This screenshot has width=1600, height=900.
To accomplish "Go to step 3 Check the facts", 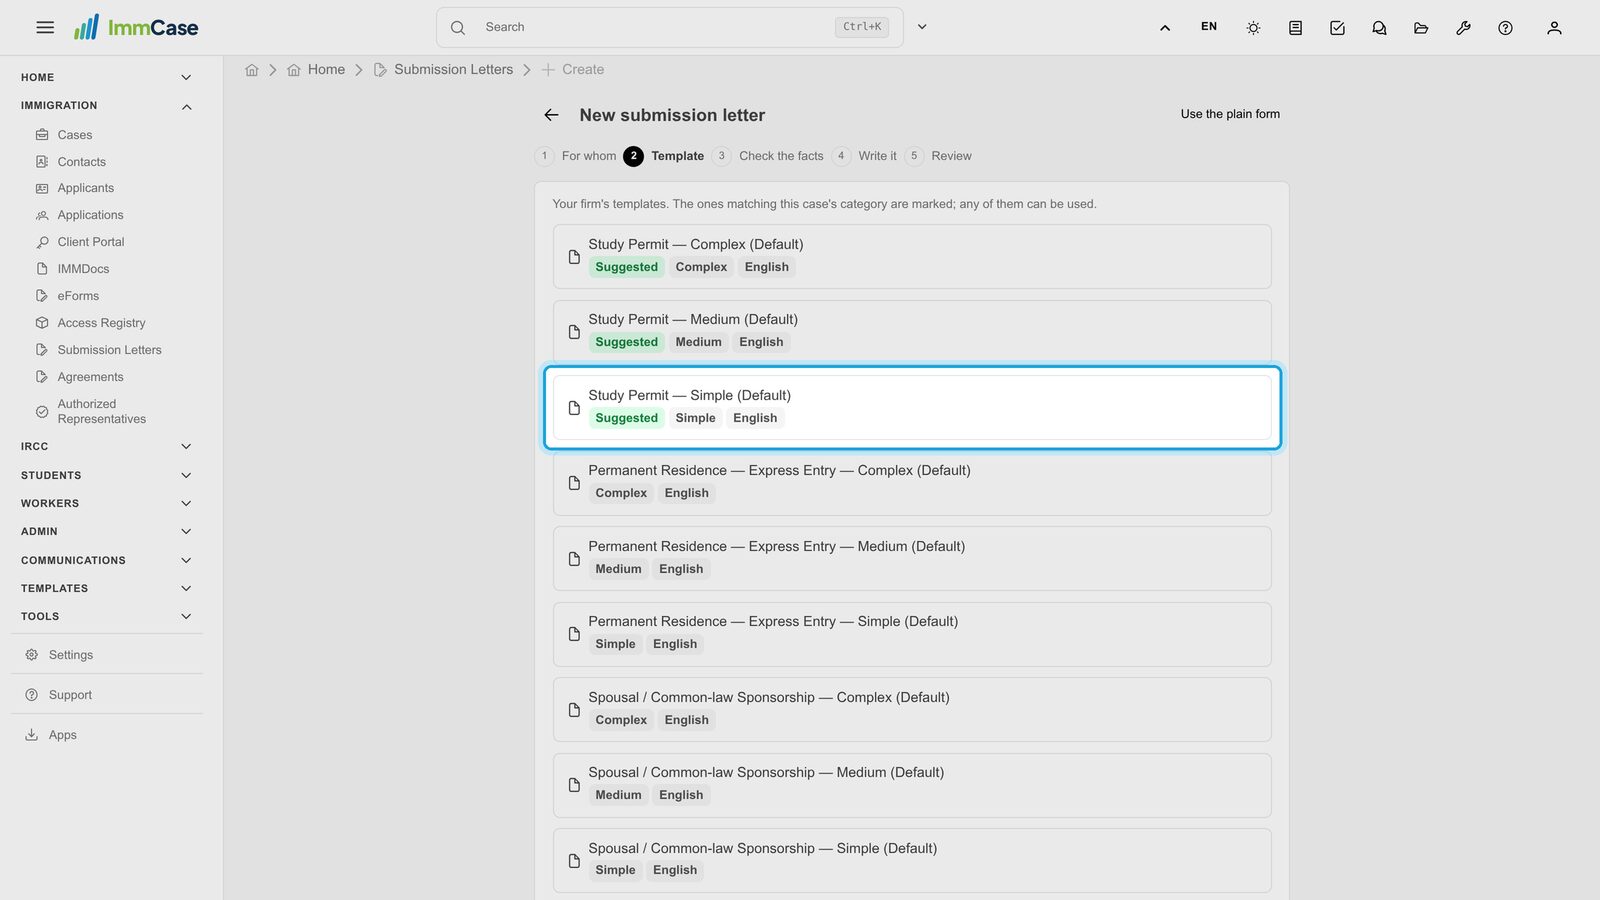I will 768,156.
